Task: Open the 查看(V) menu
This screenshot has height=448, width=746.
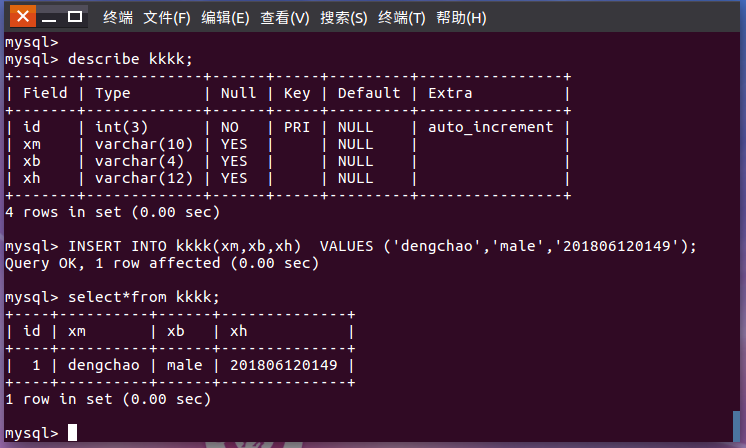Action: 285,18
